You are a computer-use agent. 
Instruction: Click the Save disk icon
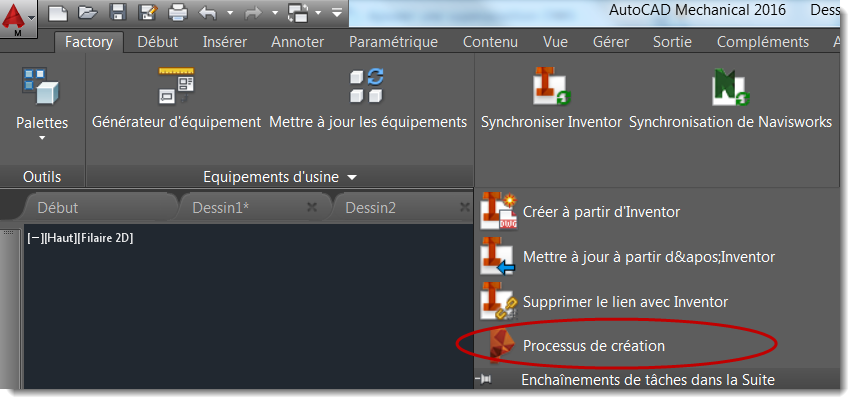pos(117,12)
